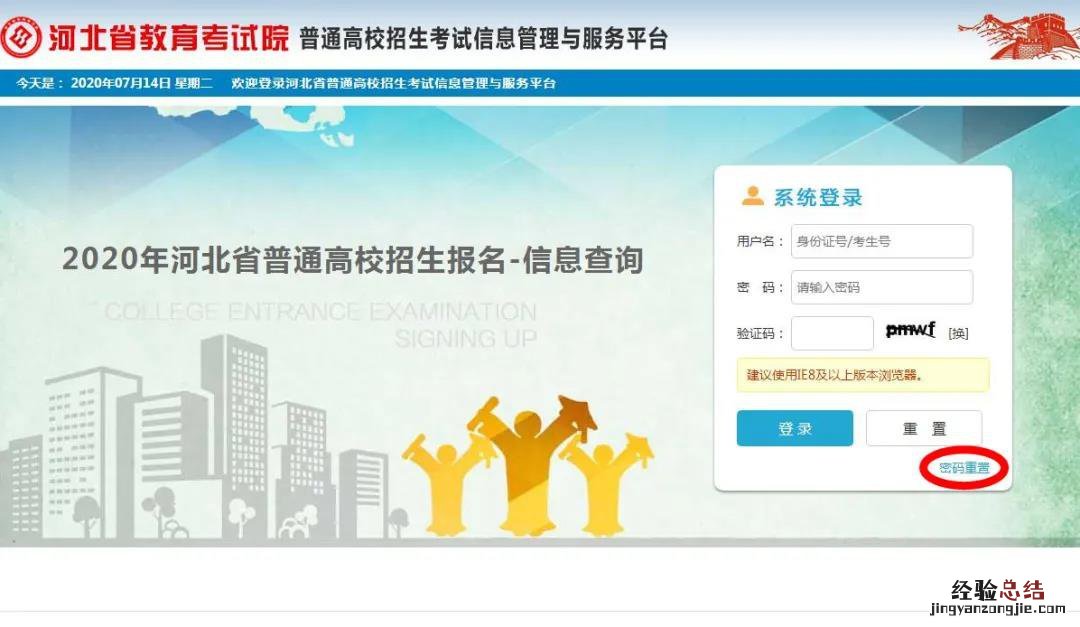The image size is (1080, 627).
Task: Click the welcome message in blue bar
Action: pos(393,83)
